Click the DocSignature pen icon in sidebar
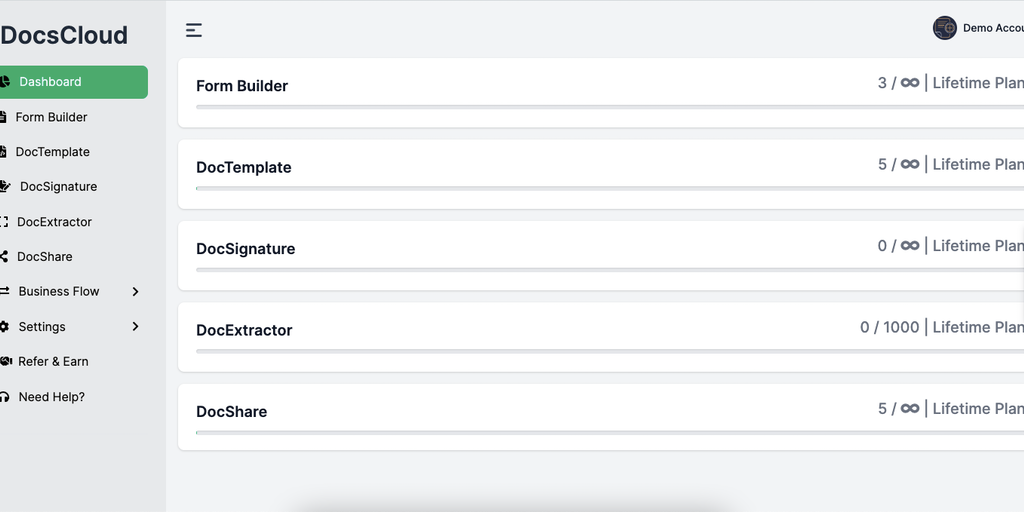This screenshot has height=512, width=1024. point(5,187)
